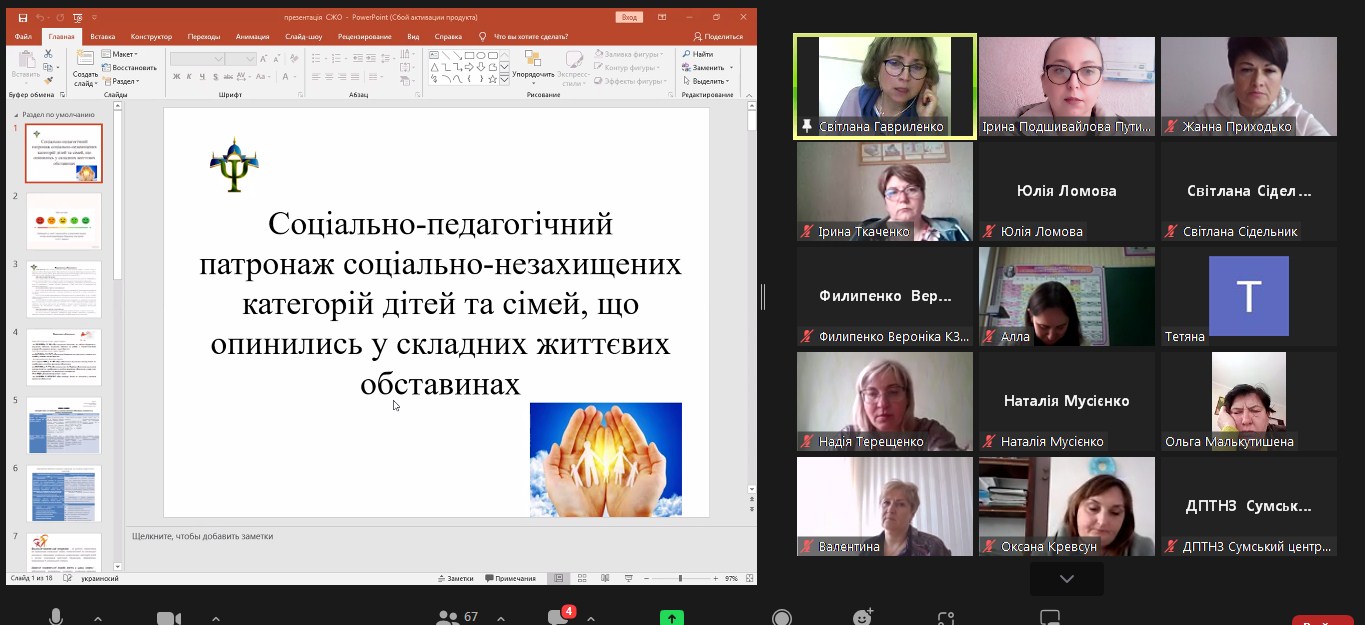Select slide 2 thumbnail with emoji faces
1365x625 pixels.
tap(63, 221)
